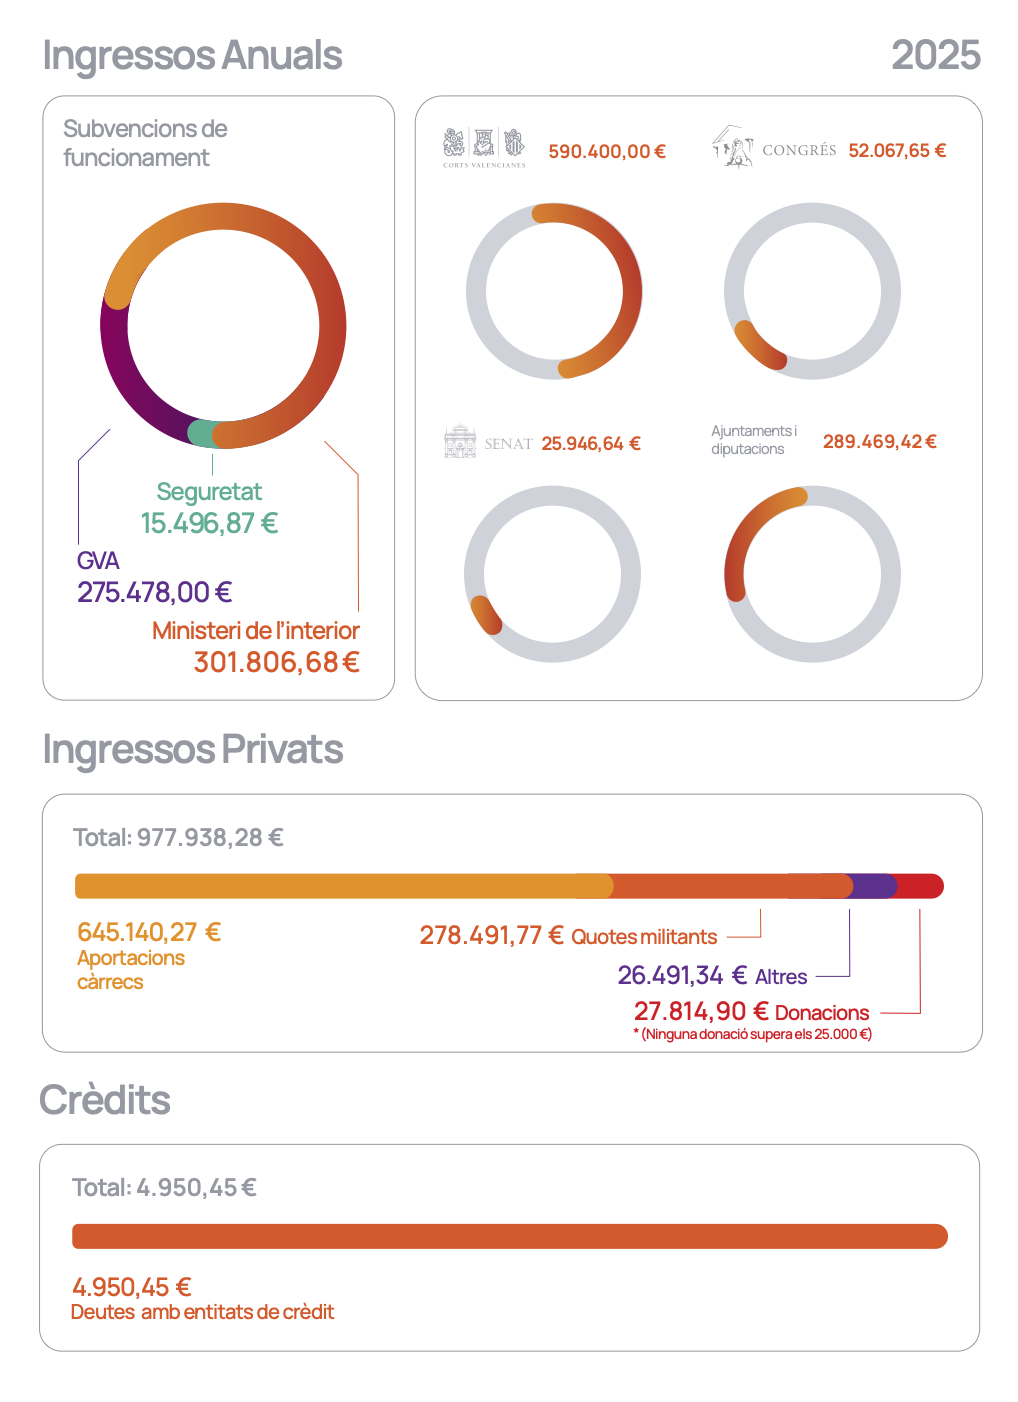Click the 590.400,00 € value

[607, 151]
